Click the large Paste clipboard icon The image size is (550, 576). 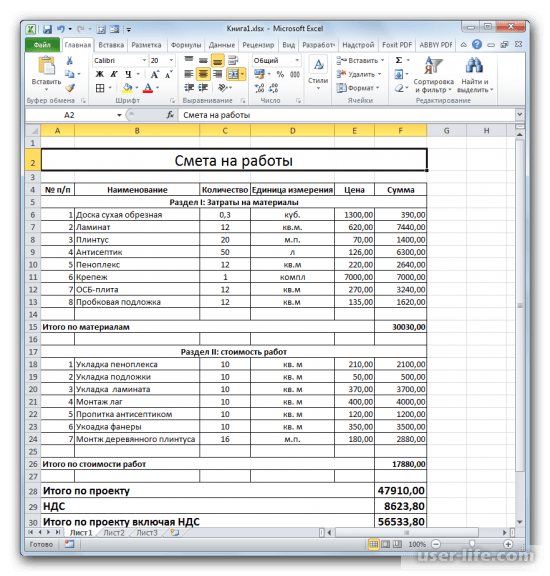coord(47,66)
